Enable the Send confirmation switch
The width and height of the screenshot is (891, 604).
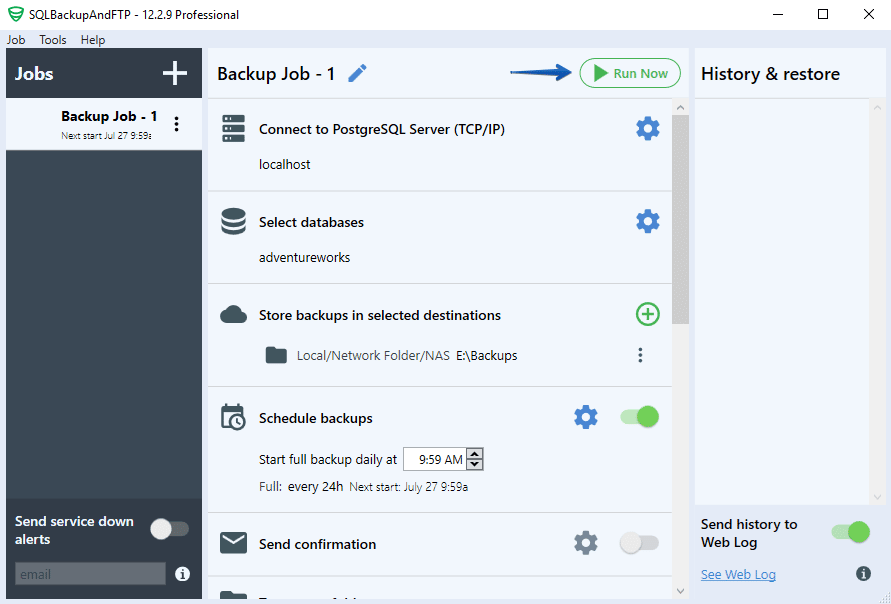[x=639, y=543]
